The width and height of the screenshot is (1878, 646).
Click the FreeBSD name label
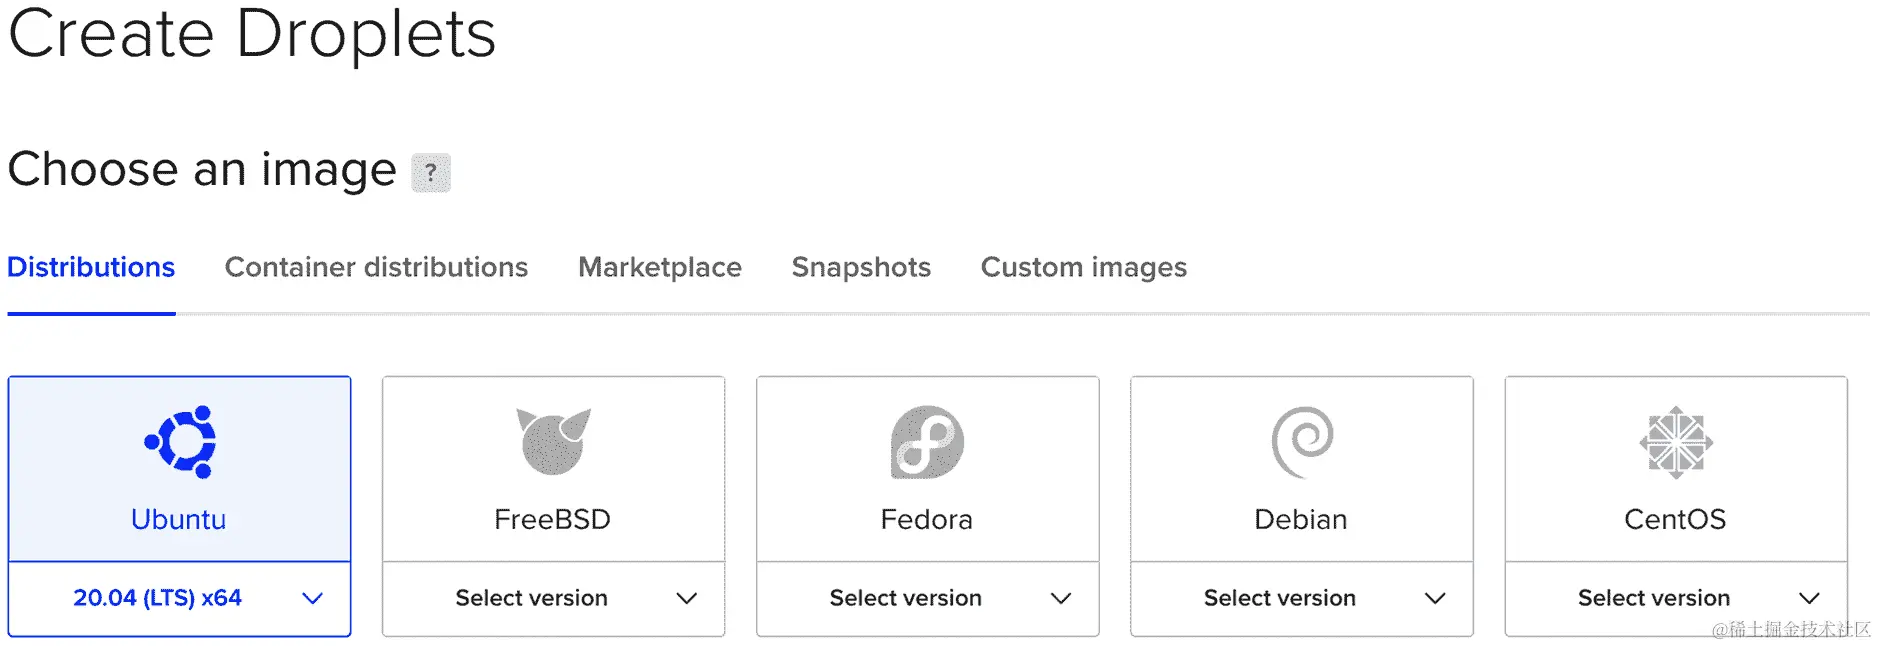pyautogui.click(x=552, y=520)
